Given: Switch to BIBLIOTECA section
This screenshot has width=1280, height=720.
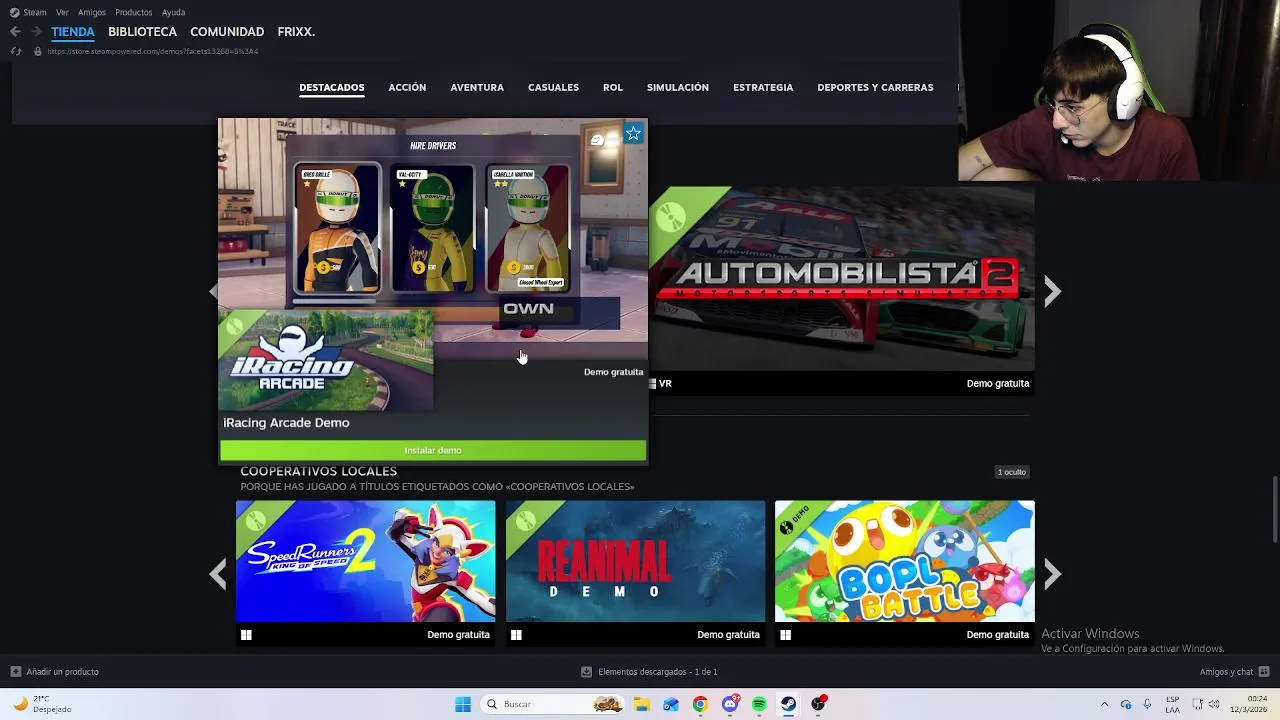Looking at the screenshot, I should click(142, 32).
